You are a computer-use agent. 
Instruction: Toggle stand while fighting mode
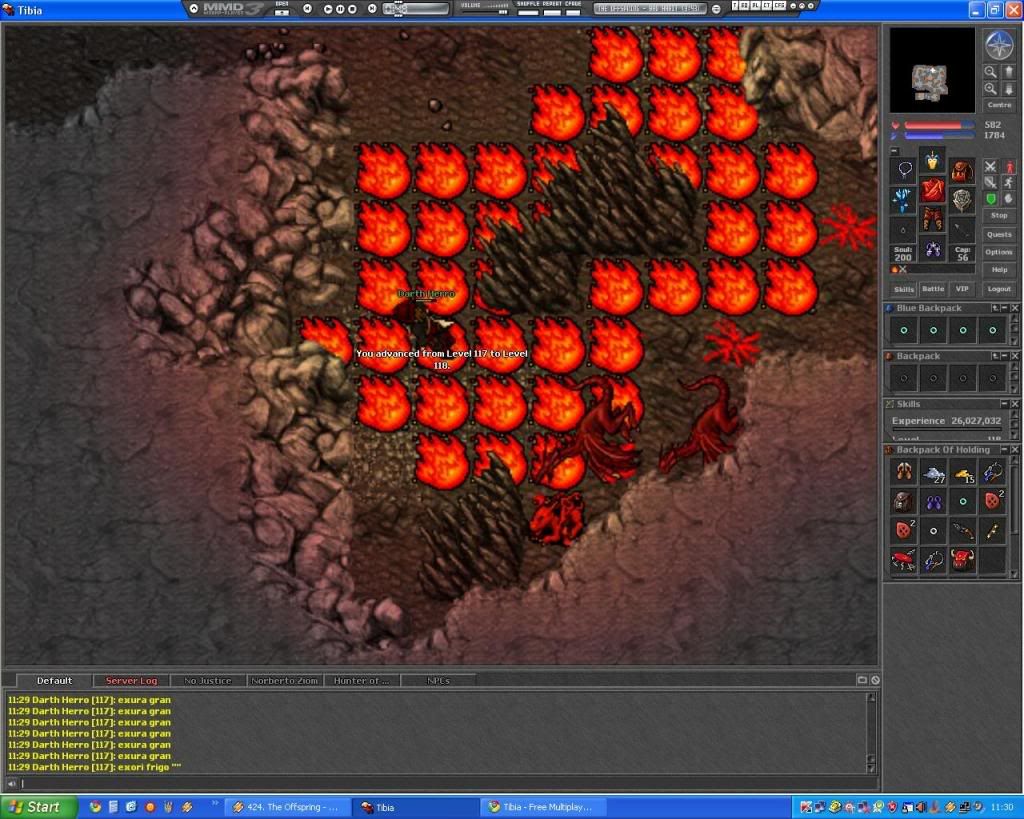tap(1009, 167)
